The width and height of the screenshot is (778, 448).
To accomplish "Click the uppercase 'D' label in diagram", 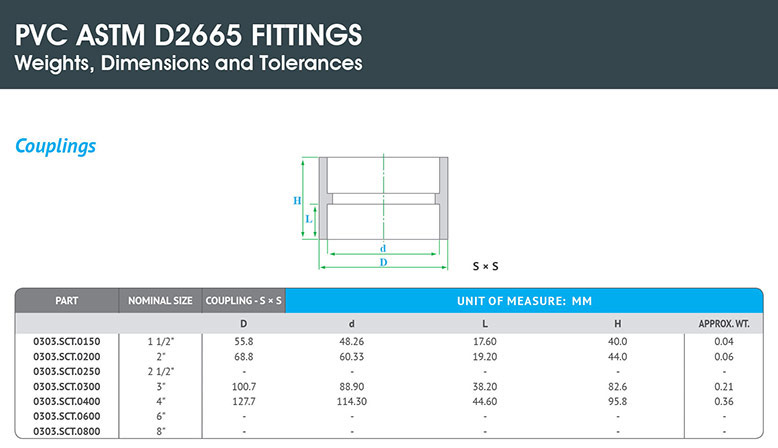I will pos(383,262).
